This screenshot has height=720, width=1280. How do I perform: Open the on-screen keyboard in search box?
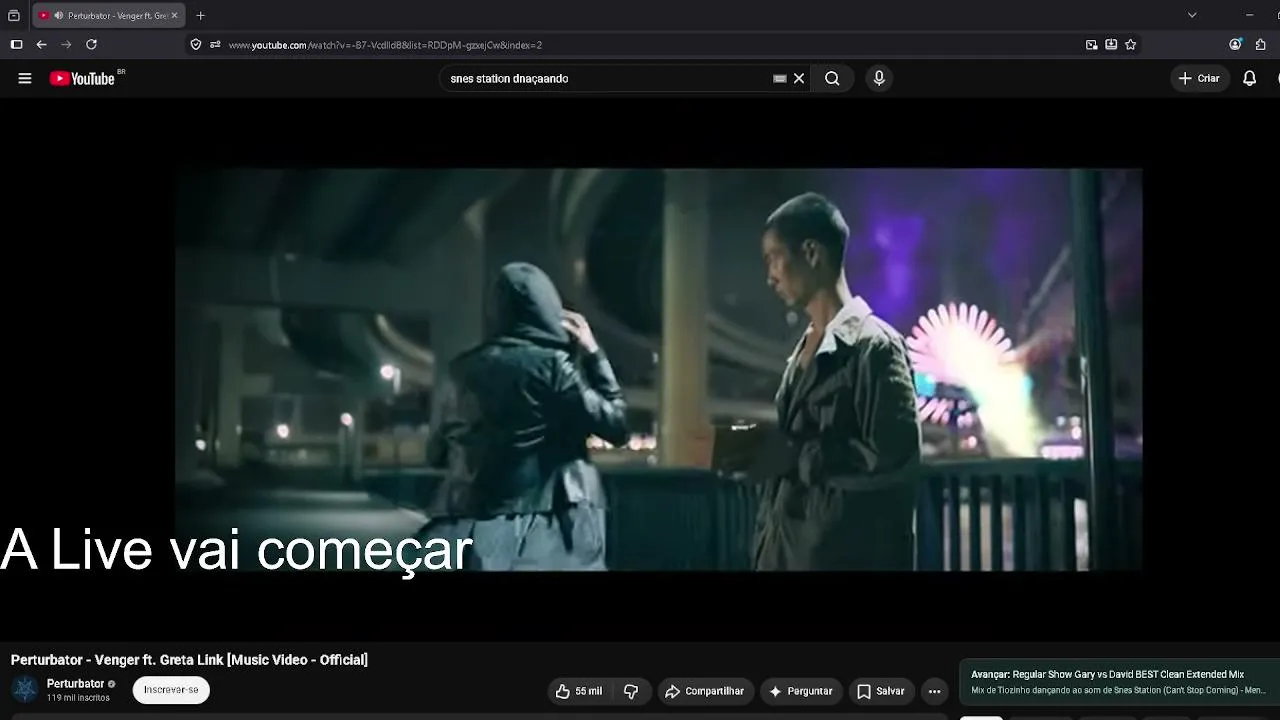coord(780,78)
